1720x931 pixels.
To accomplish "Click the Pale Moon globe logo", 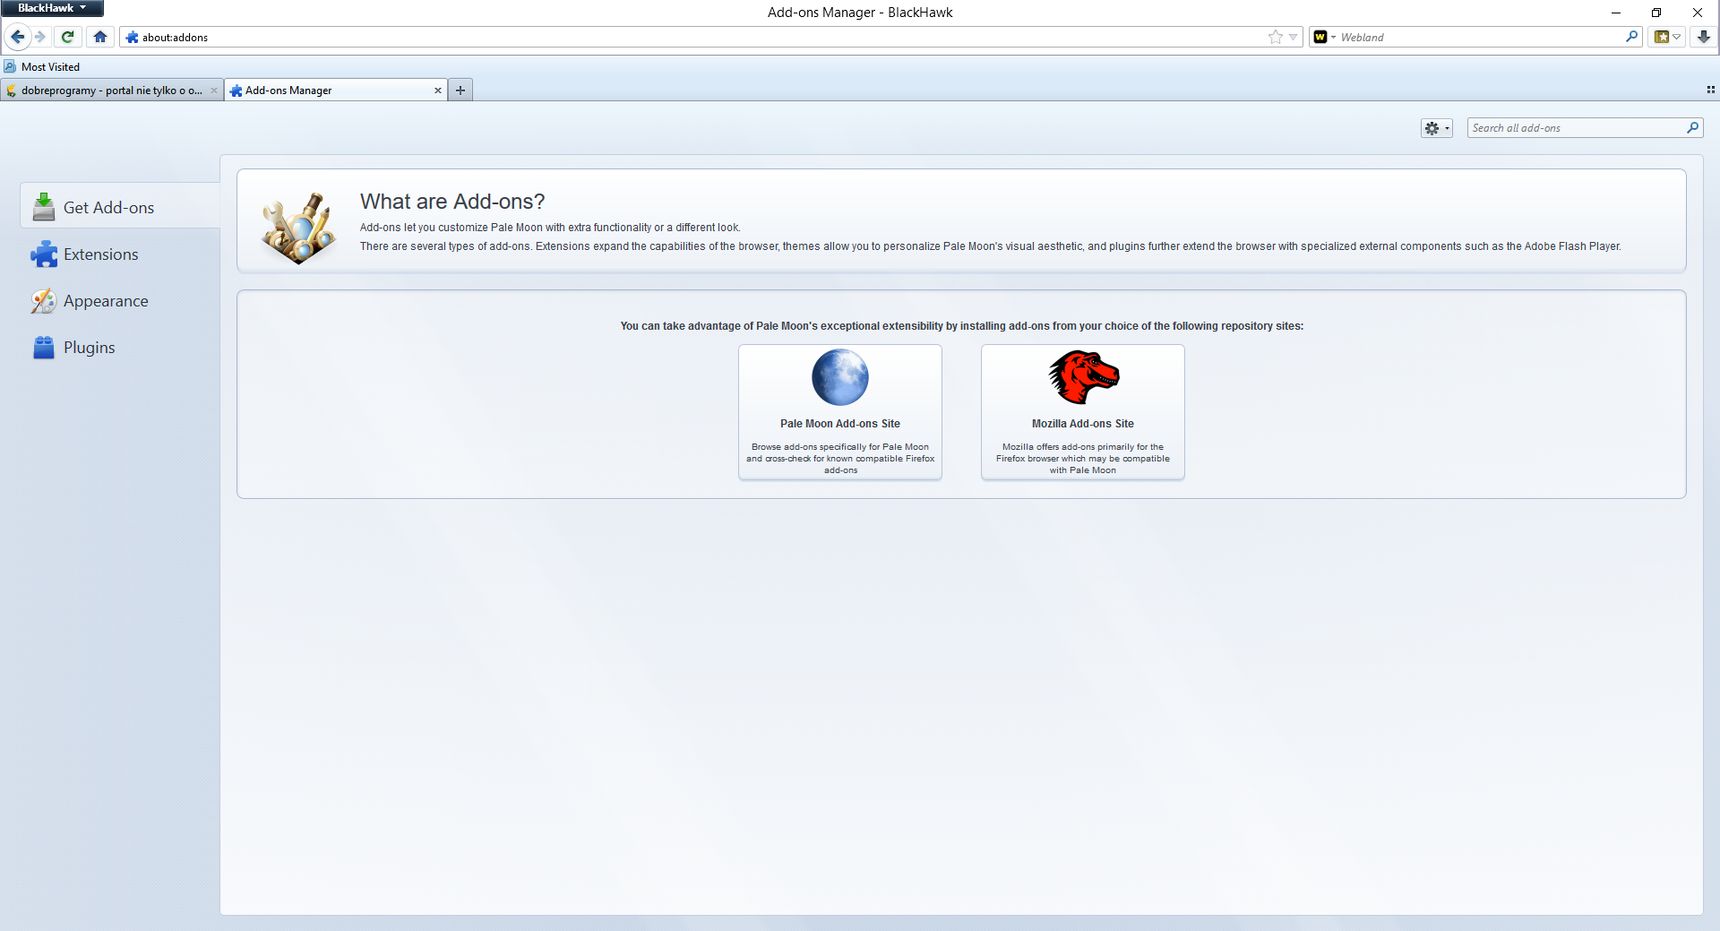I will click(840, 377).
